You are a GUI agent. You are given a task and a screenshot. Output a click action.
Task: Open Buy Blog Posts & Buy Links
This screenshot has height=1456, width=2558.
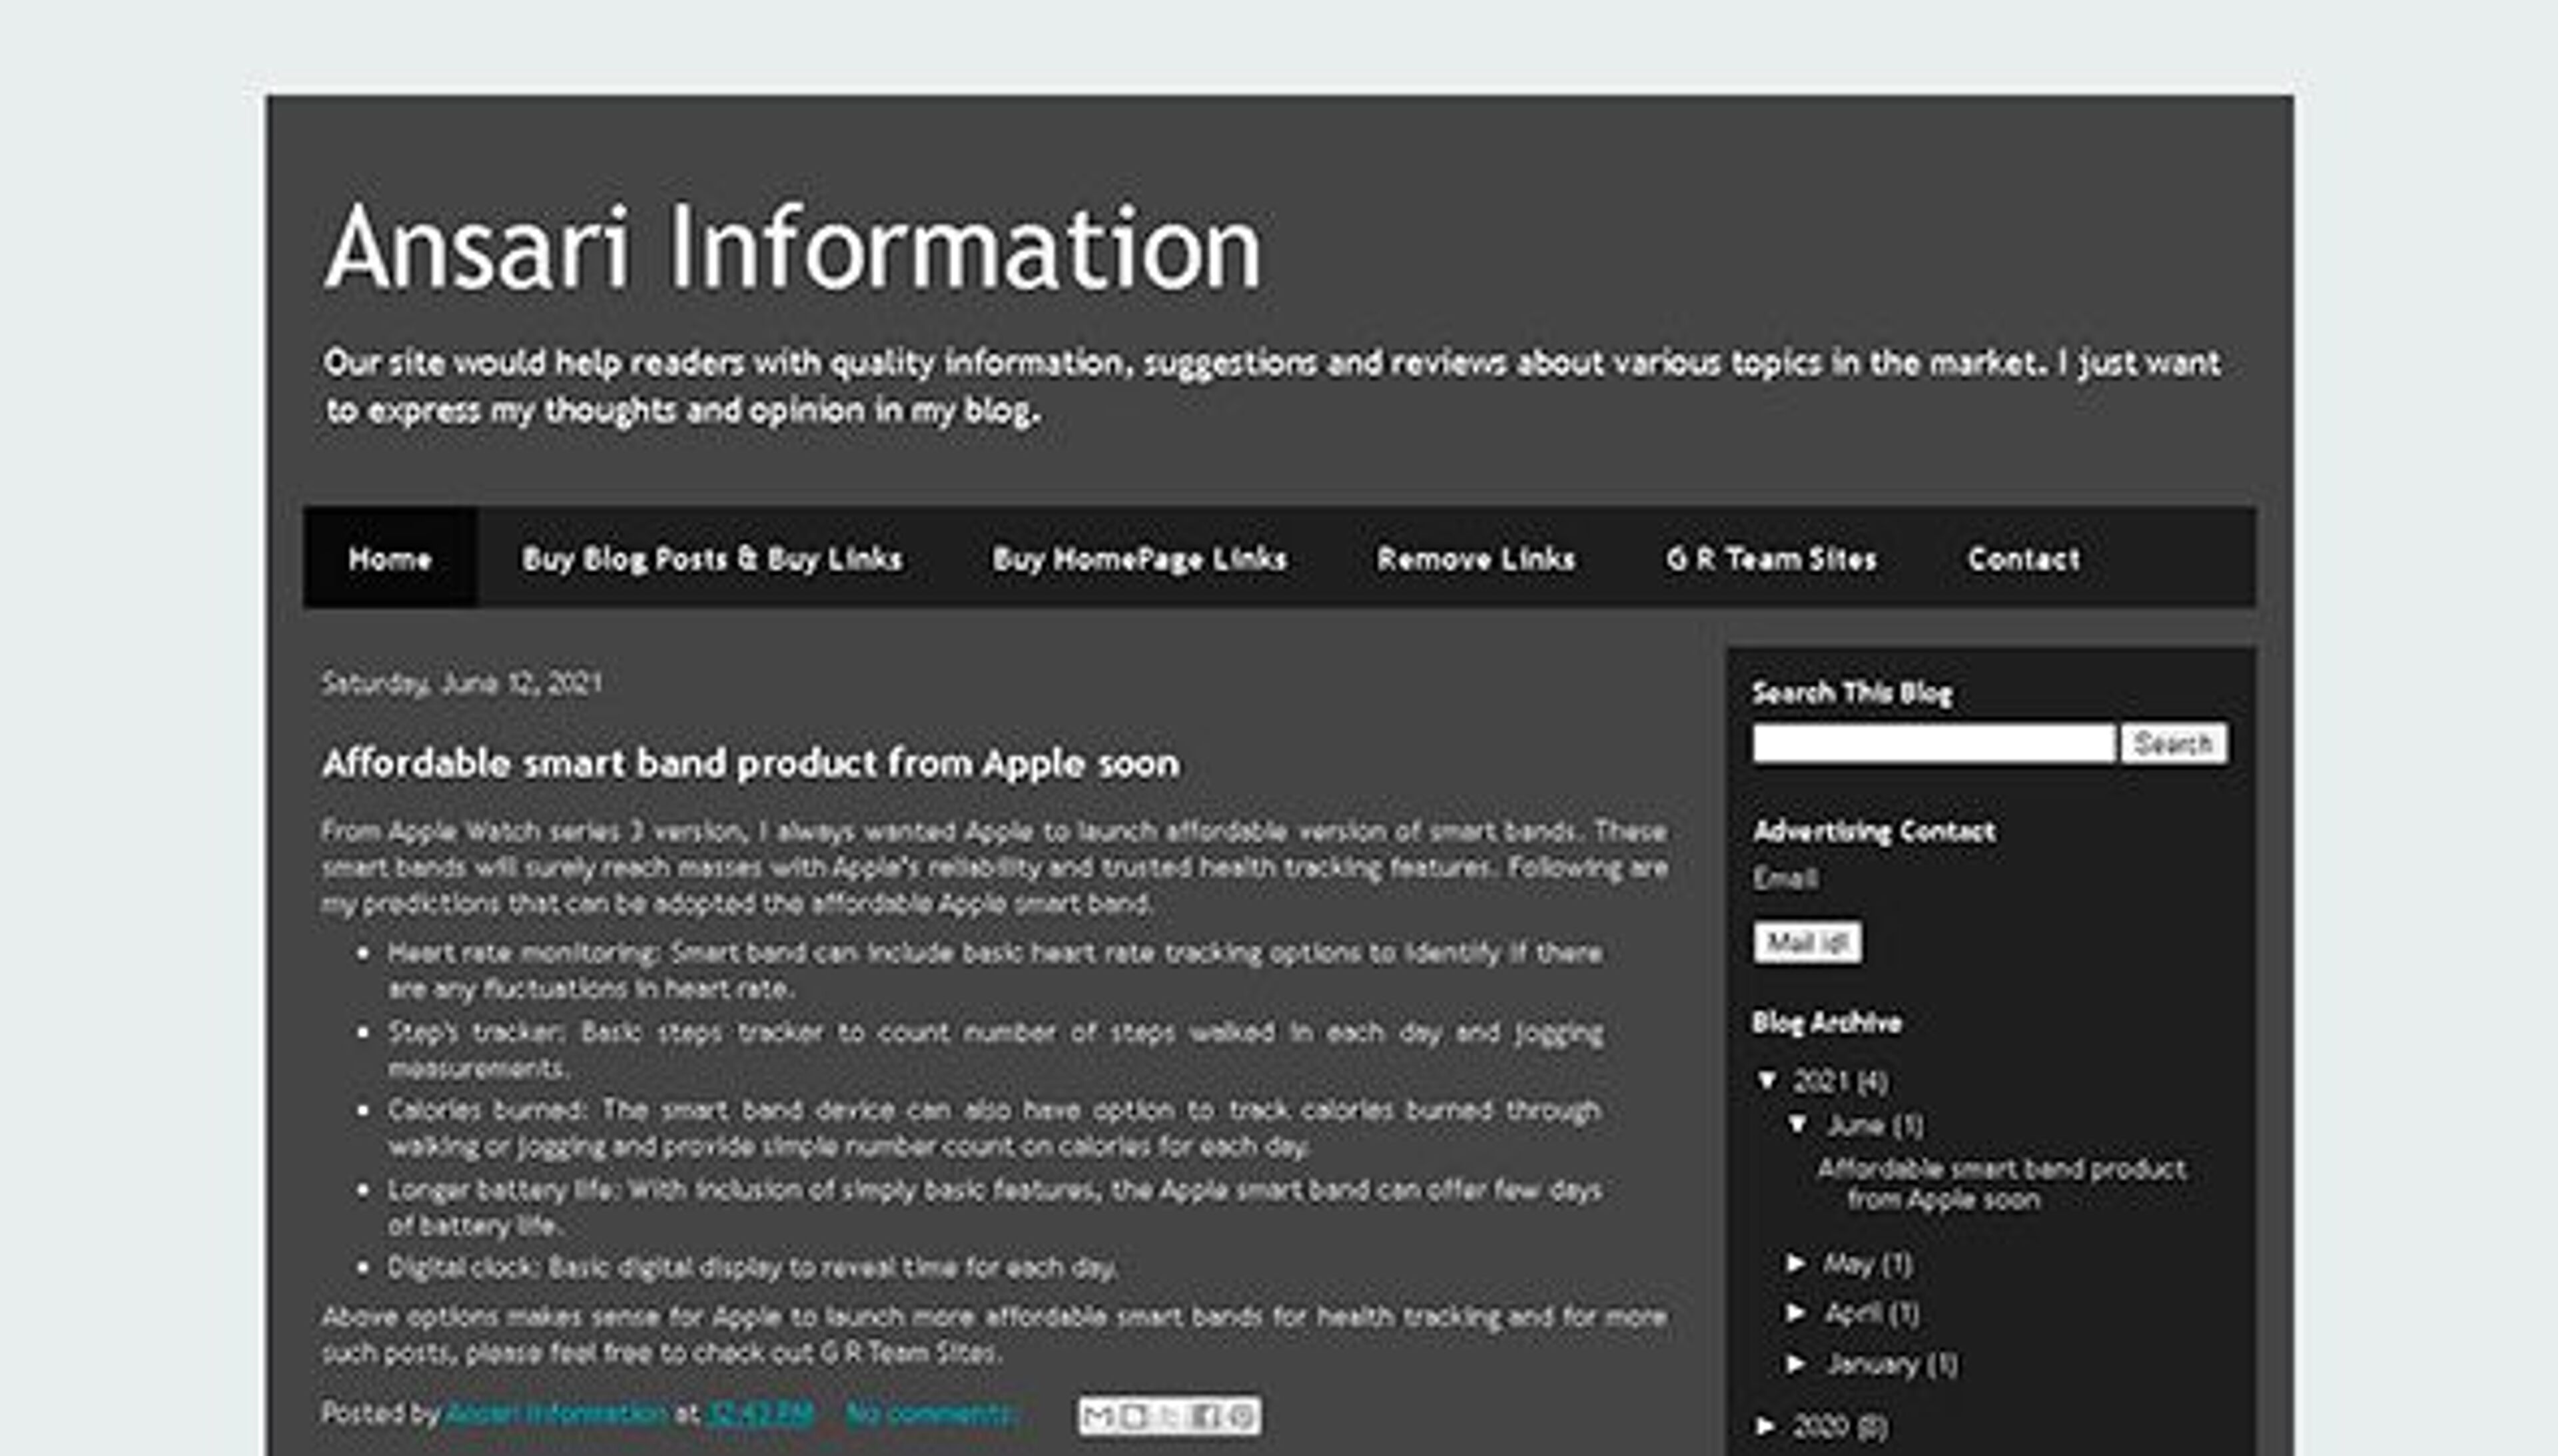[x=712, y=558]
